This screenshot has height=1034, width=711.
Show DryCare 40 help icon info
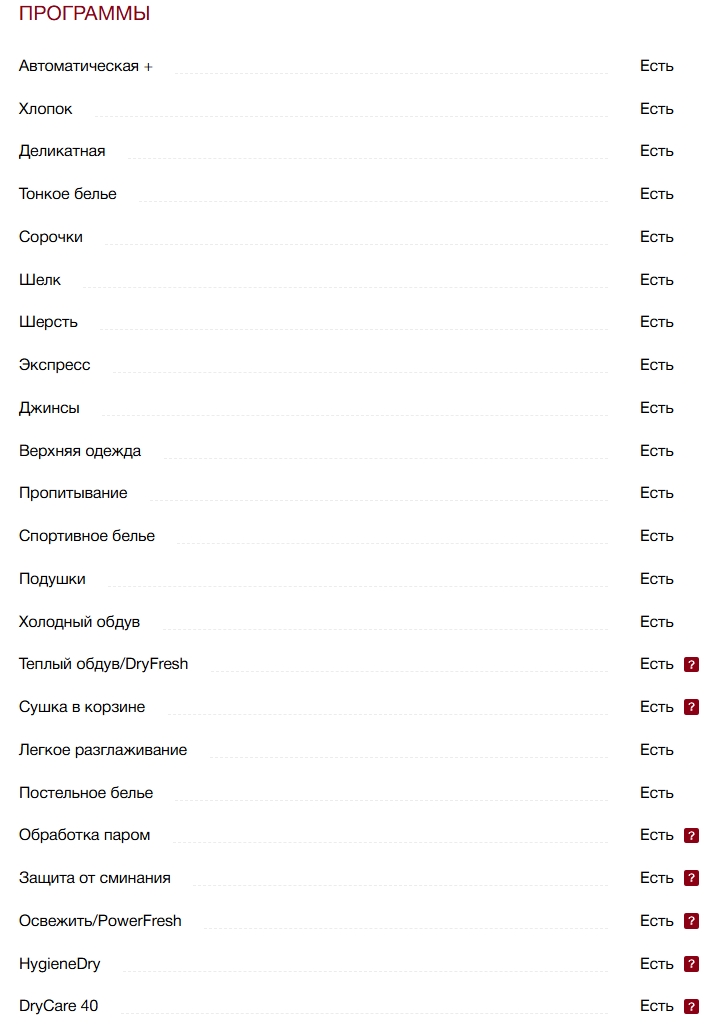[x=691, y=1007]
